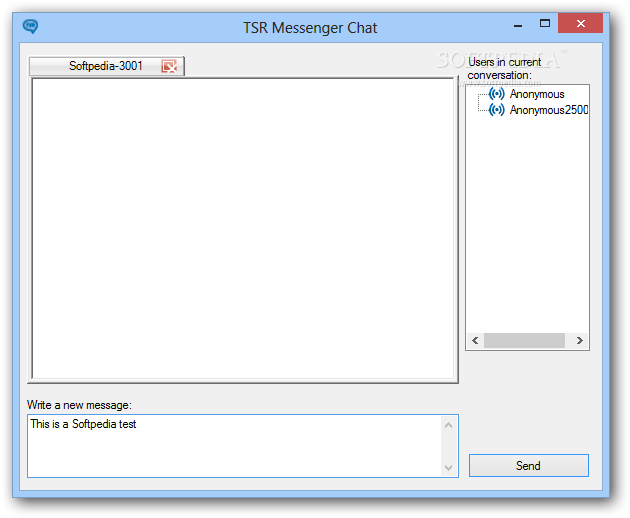Close the Softpedia-3001 conversation tab
This screenshot has width=630, height=518.
(169, 66)
